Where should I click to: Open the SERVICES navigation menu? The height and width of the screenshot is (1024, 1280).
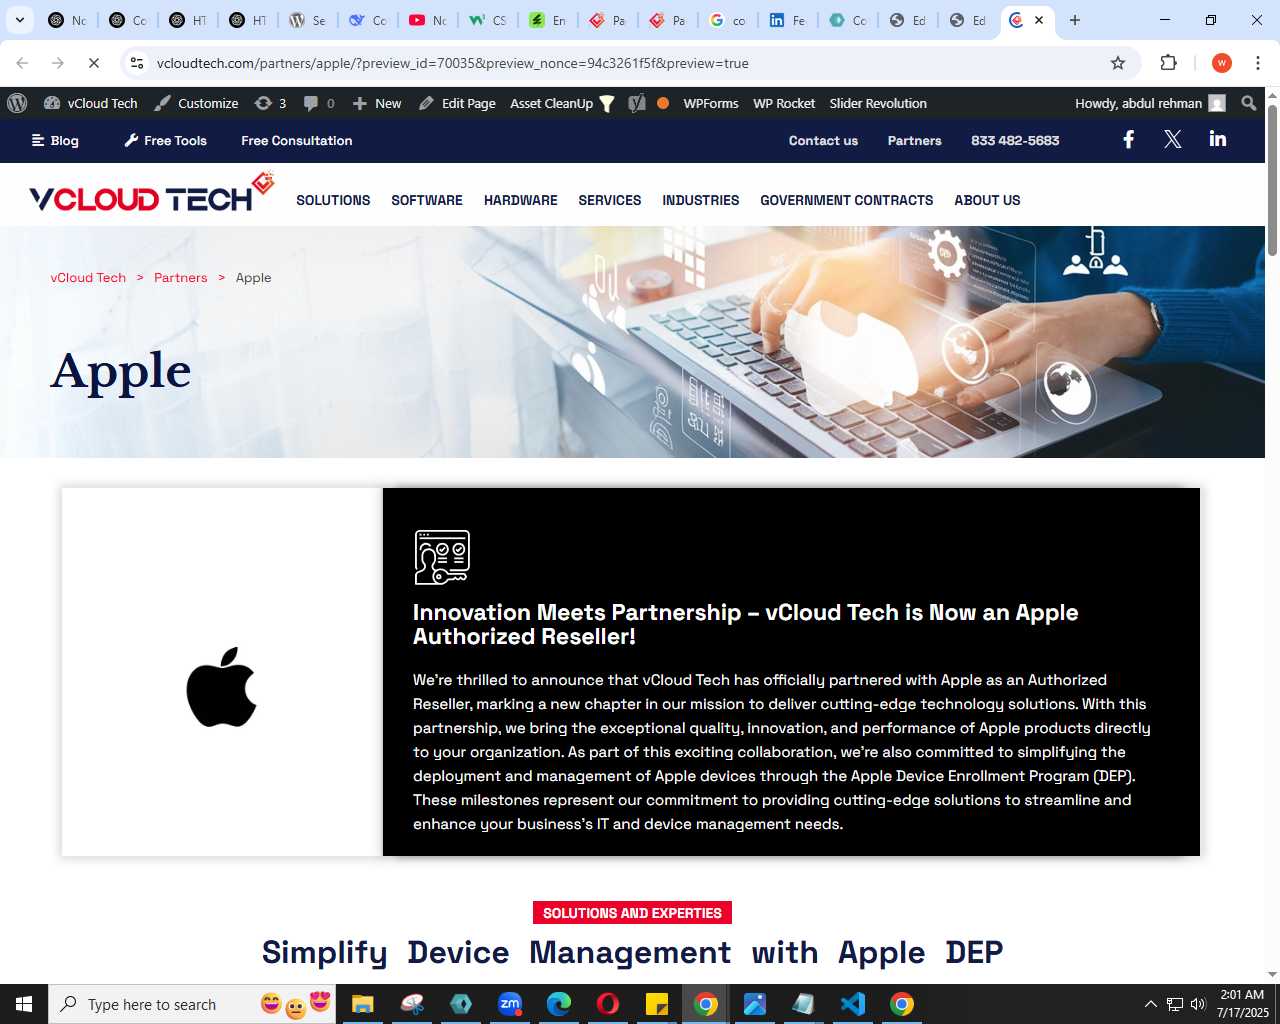pyautogui.click(x=610, y=200)
